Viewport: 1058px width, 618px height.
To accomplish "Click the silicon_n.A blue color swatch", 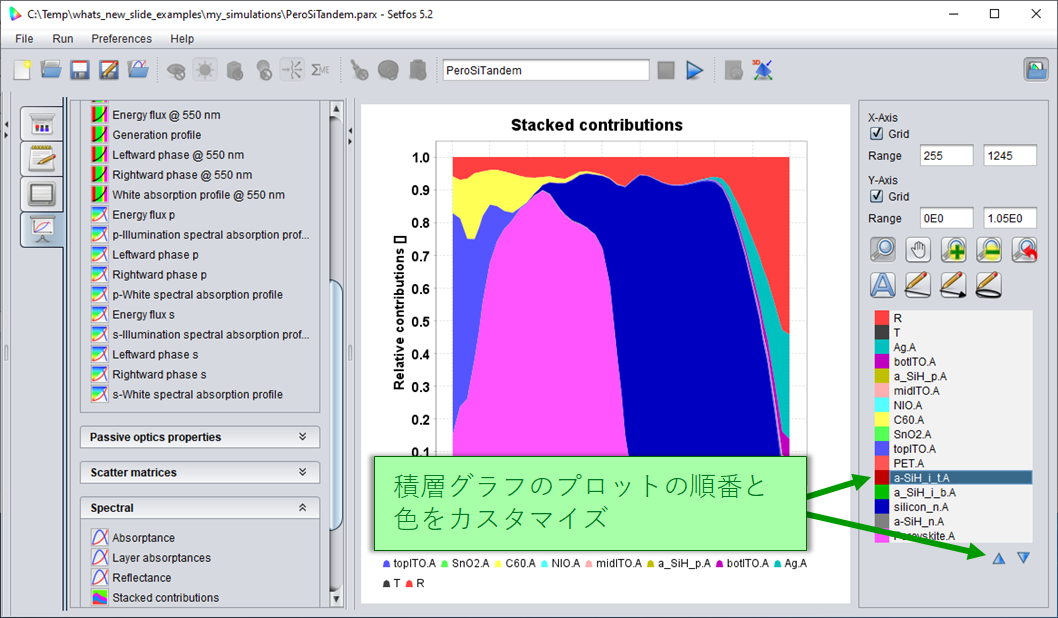I will tap(882, 507).
